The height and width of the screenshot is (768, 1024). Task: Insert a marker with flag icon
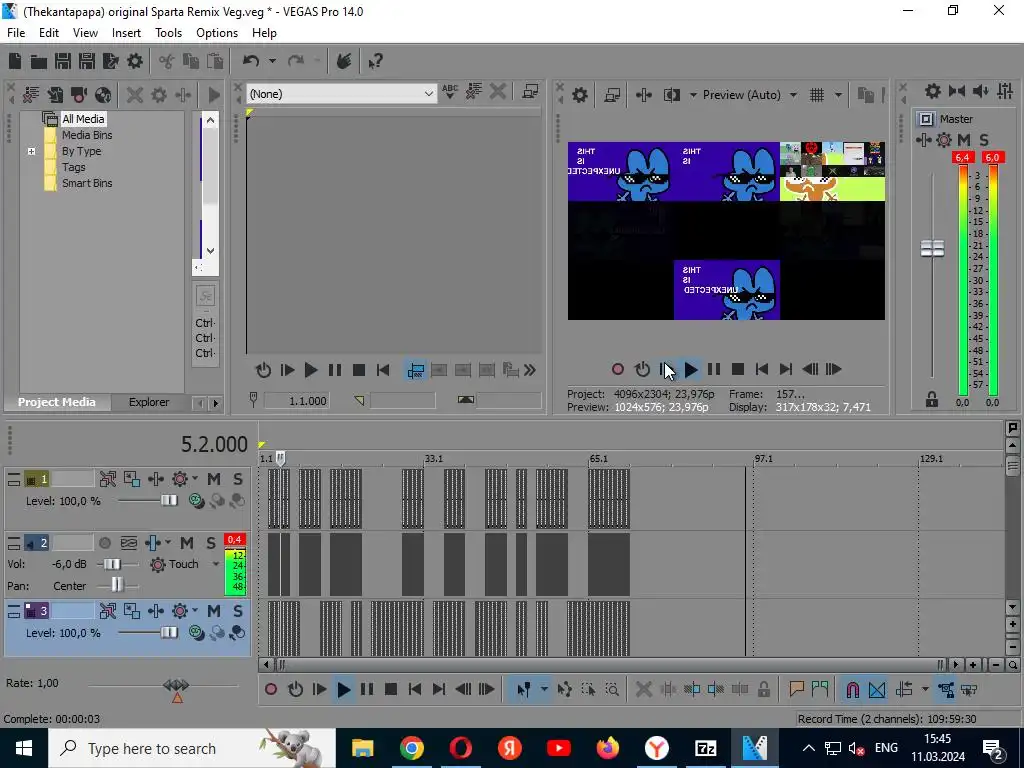point(796,689)
